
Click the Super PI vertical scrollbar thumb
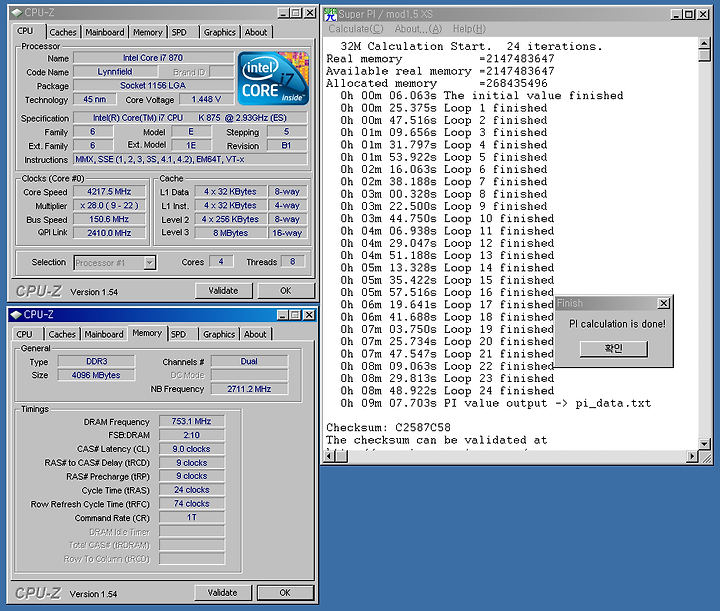704,56
